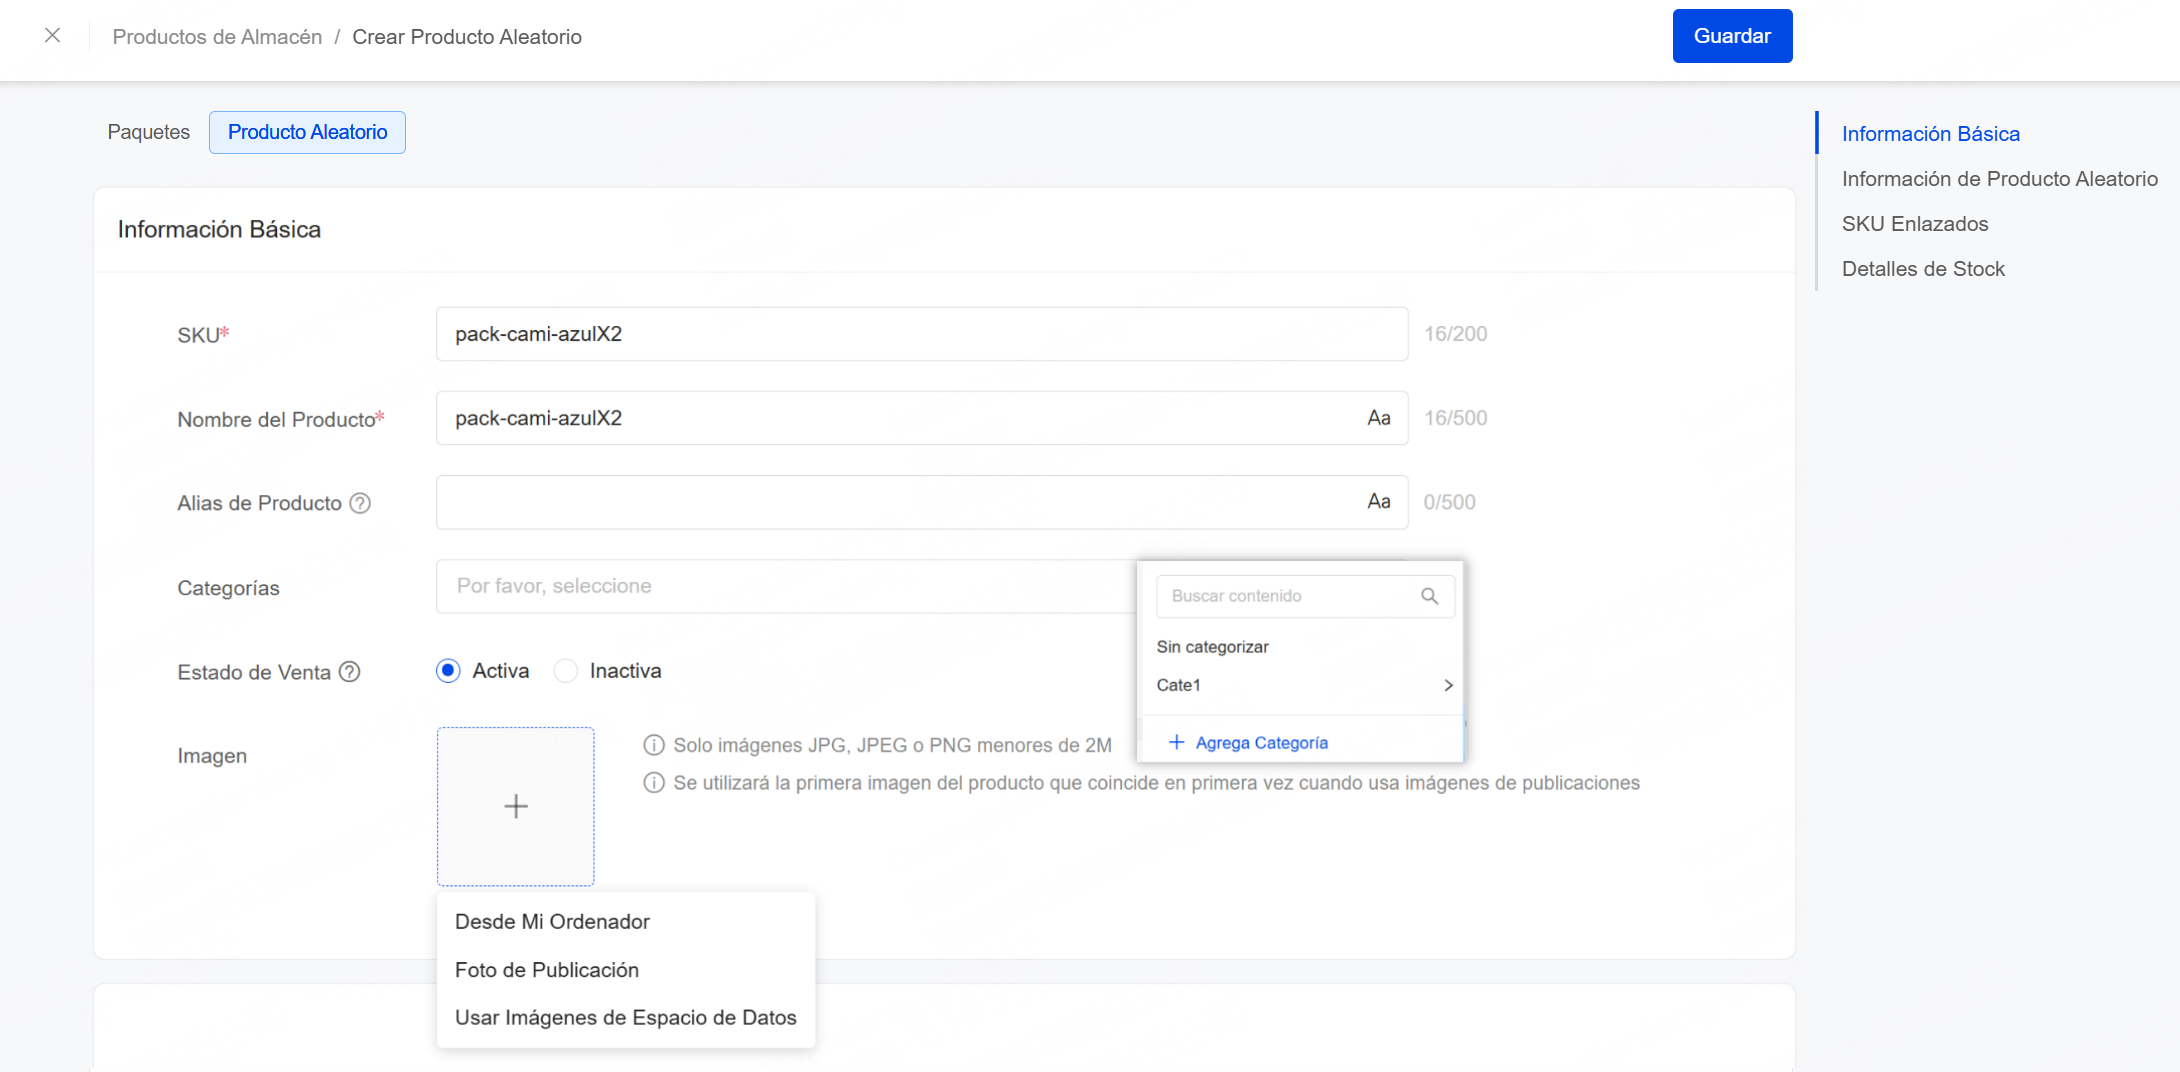Open Productos de Almacén breadcrumb
The height and width of the screenshot is (1072, 2180).
pyautogui.click(x=217, y=37)
